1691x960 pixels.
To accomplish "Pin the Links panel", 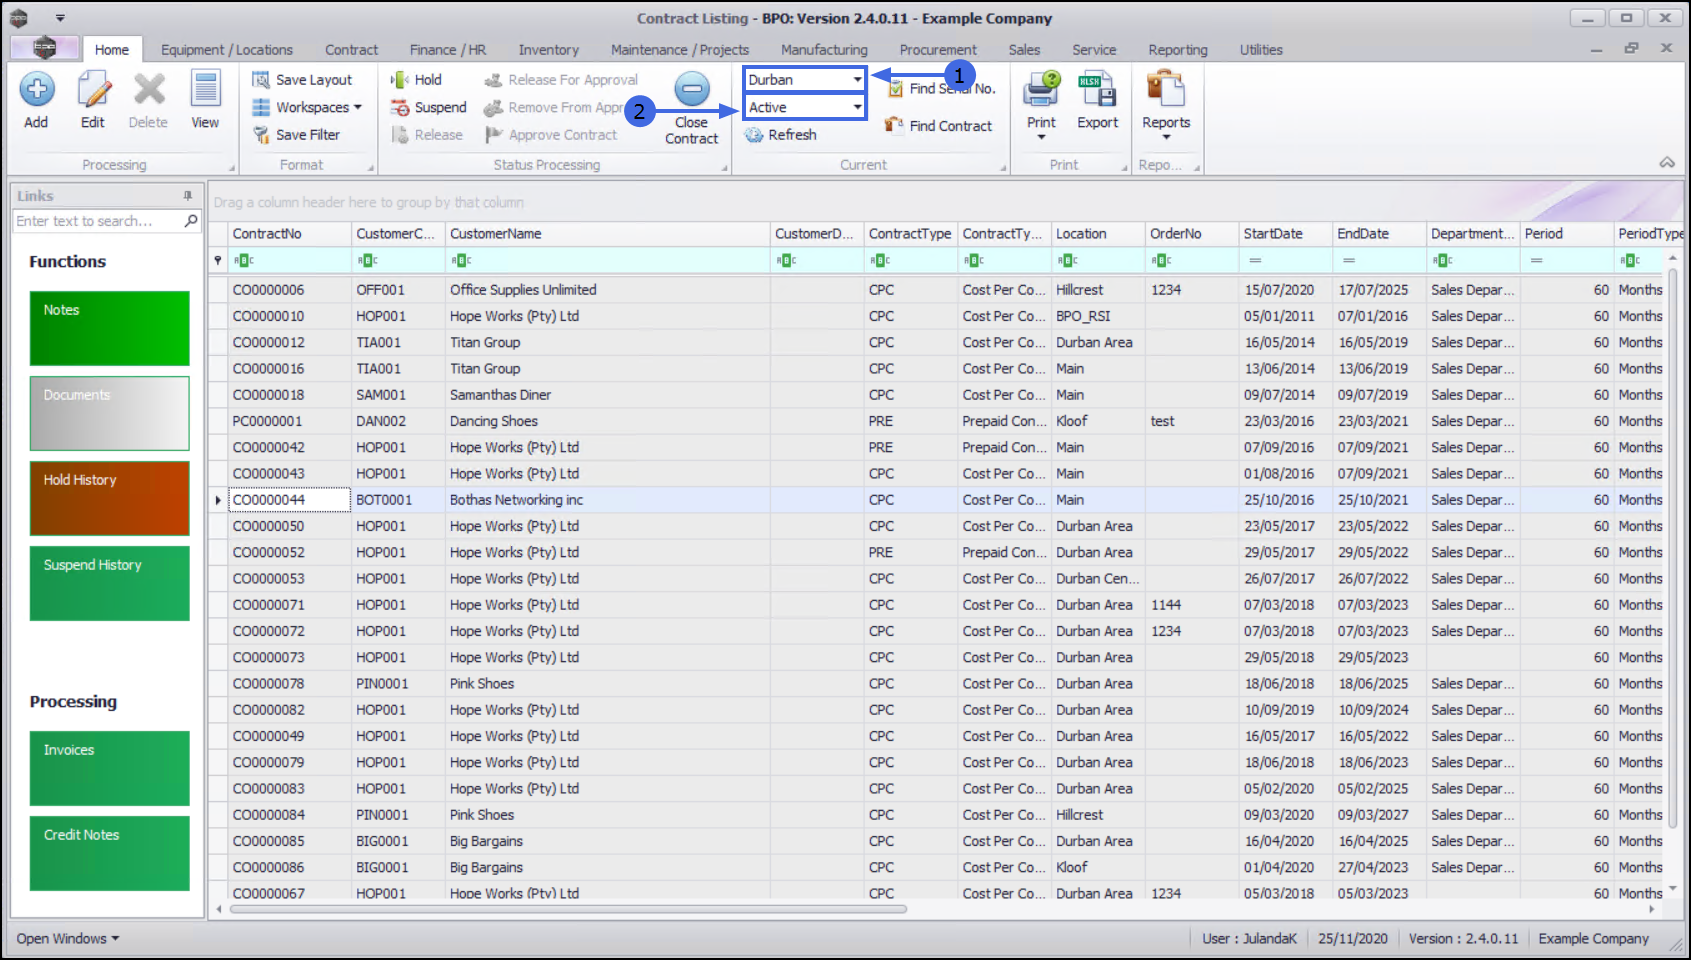I will coord(188,196).
